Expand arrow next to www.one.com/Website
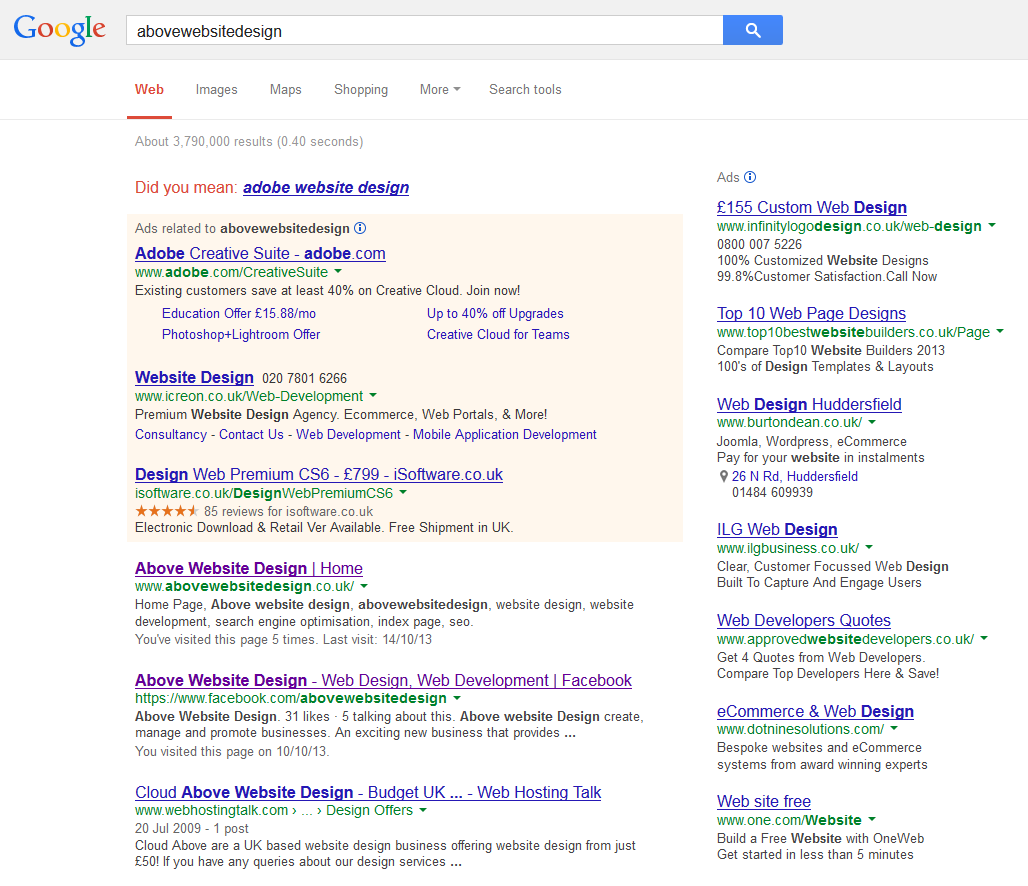The width and height of the screenshot is (1028, 886). point(872,819)
